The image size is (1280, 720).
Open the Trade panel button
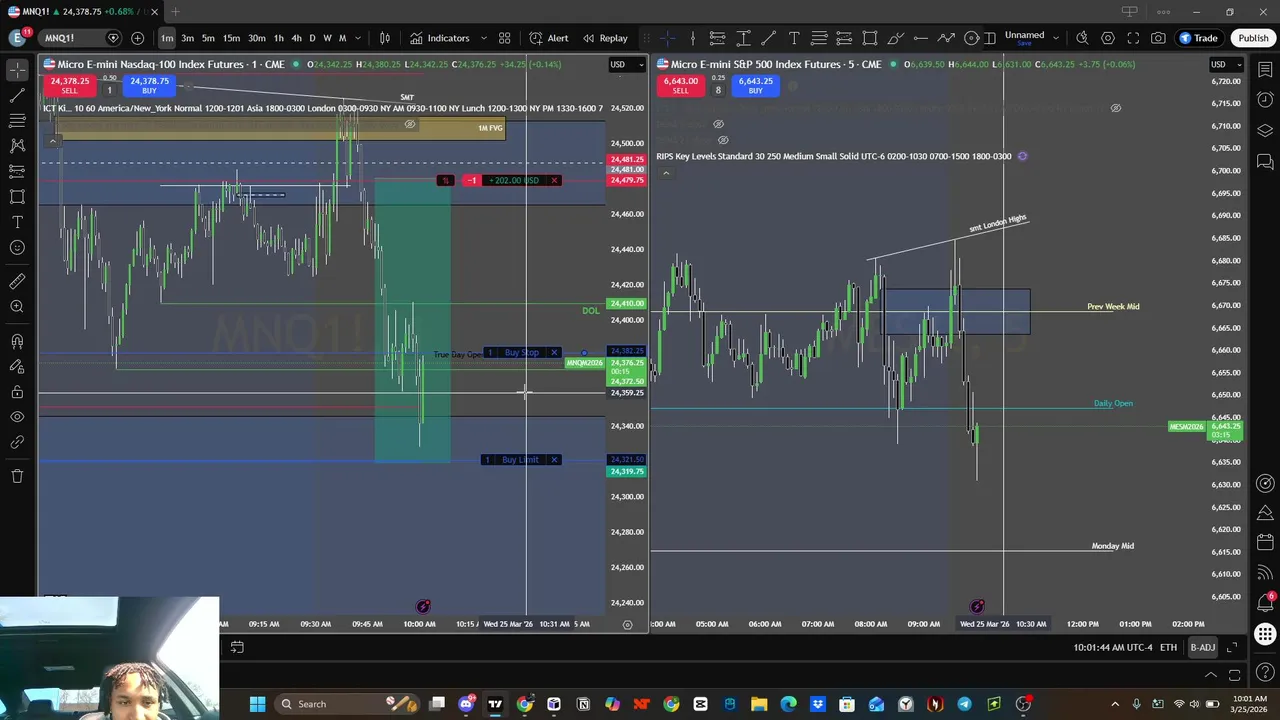coord(1197,38)
